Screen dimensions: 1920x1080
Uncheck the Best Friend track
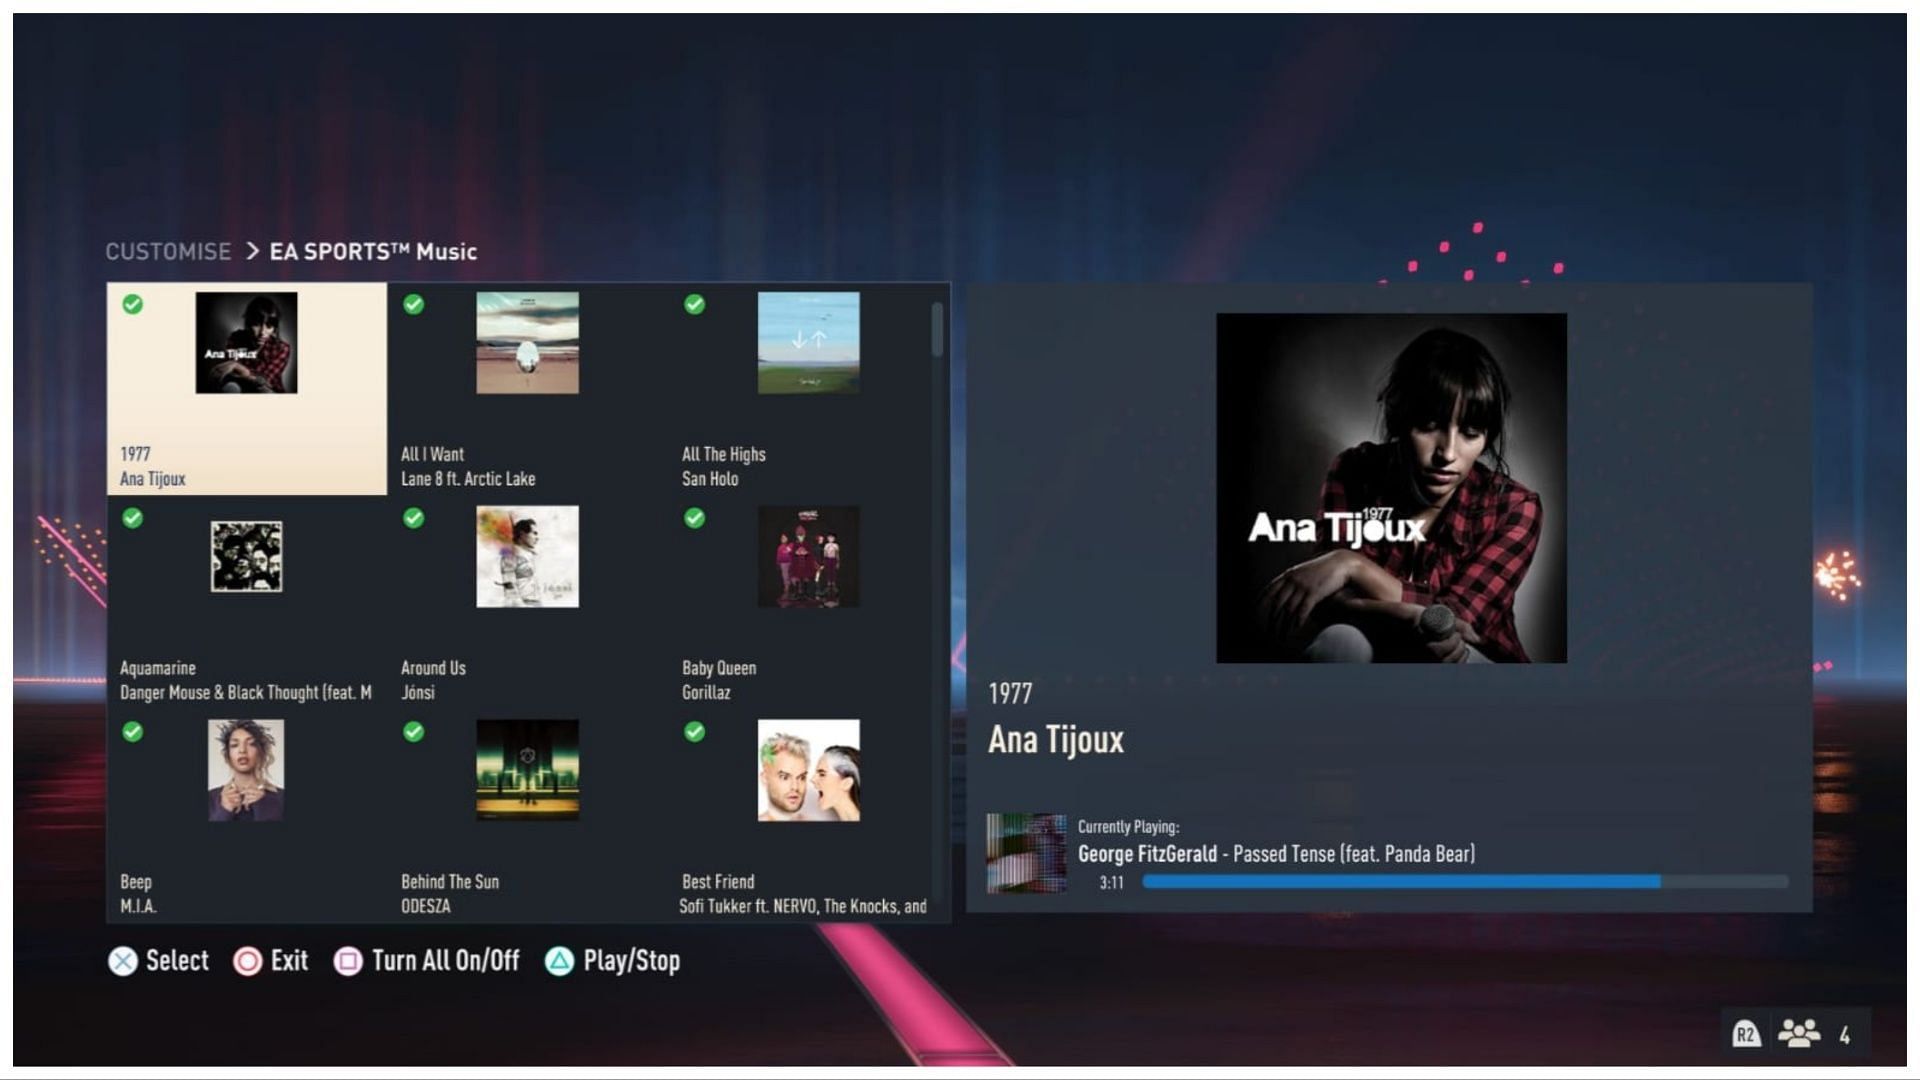694,732
